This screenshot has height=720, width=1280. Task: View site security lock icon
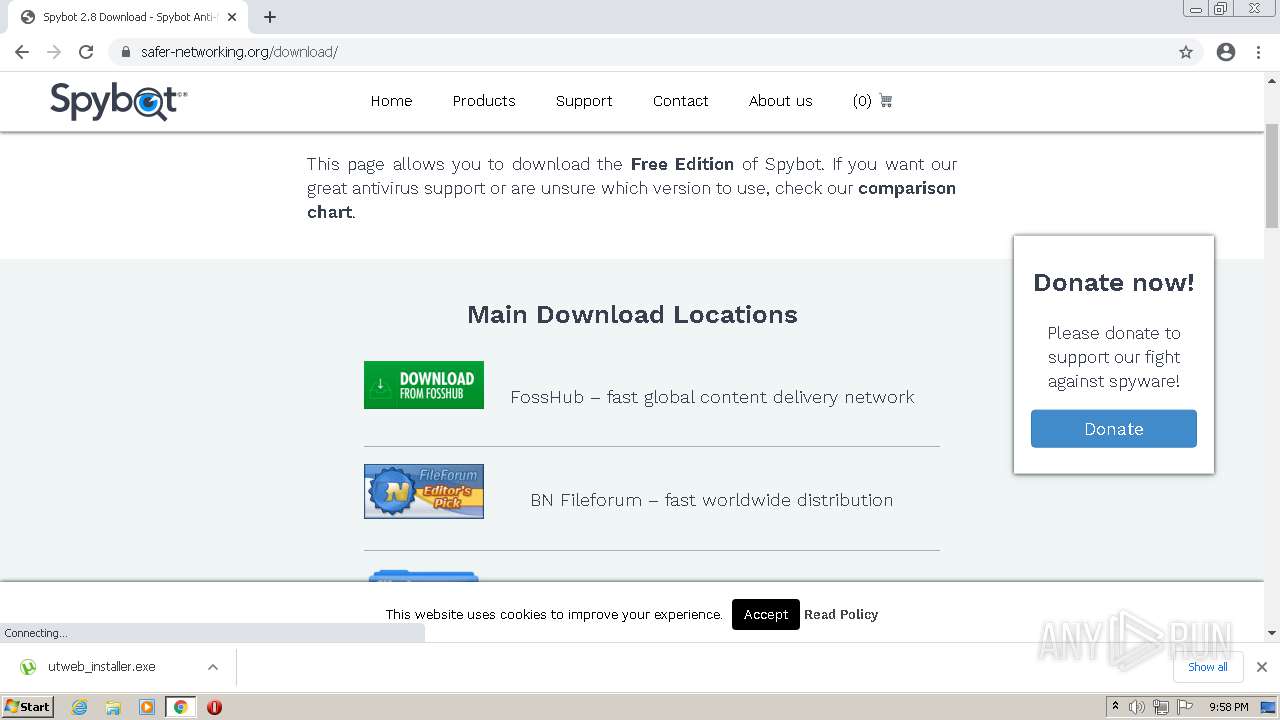pyautogui.click(x=126, y=52)
